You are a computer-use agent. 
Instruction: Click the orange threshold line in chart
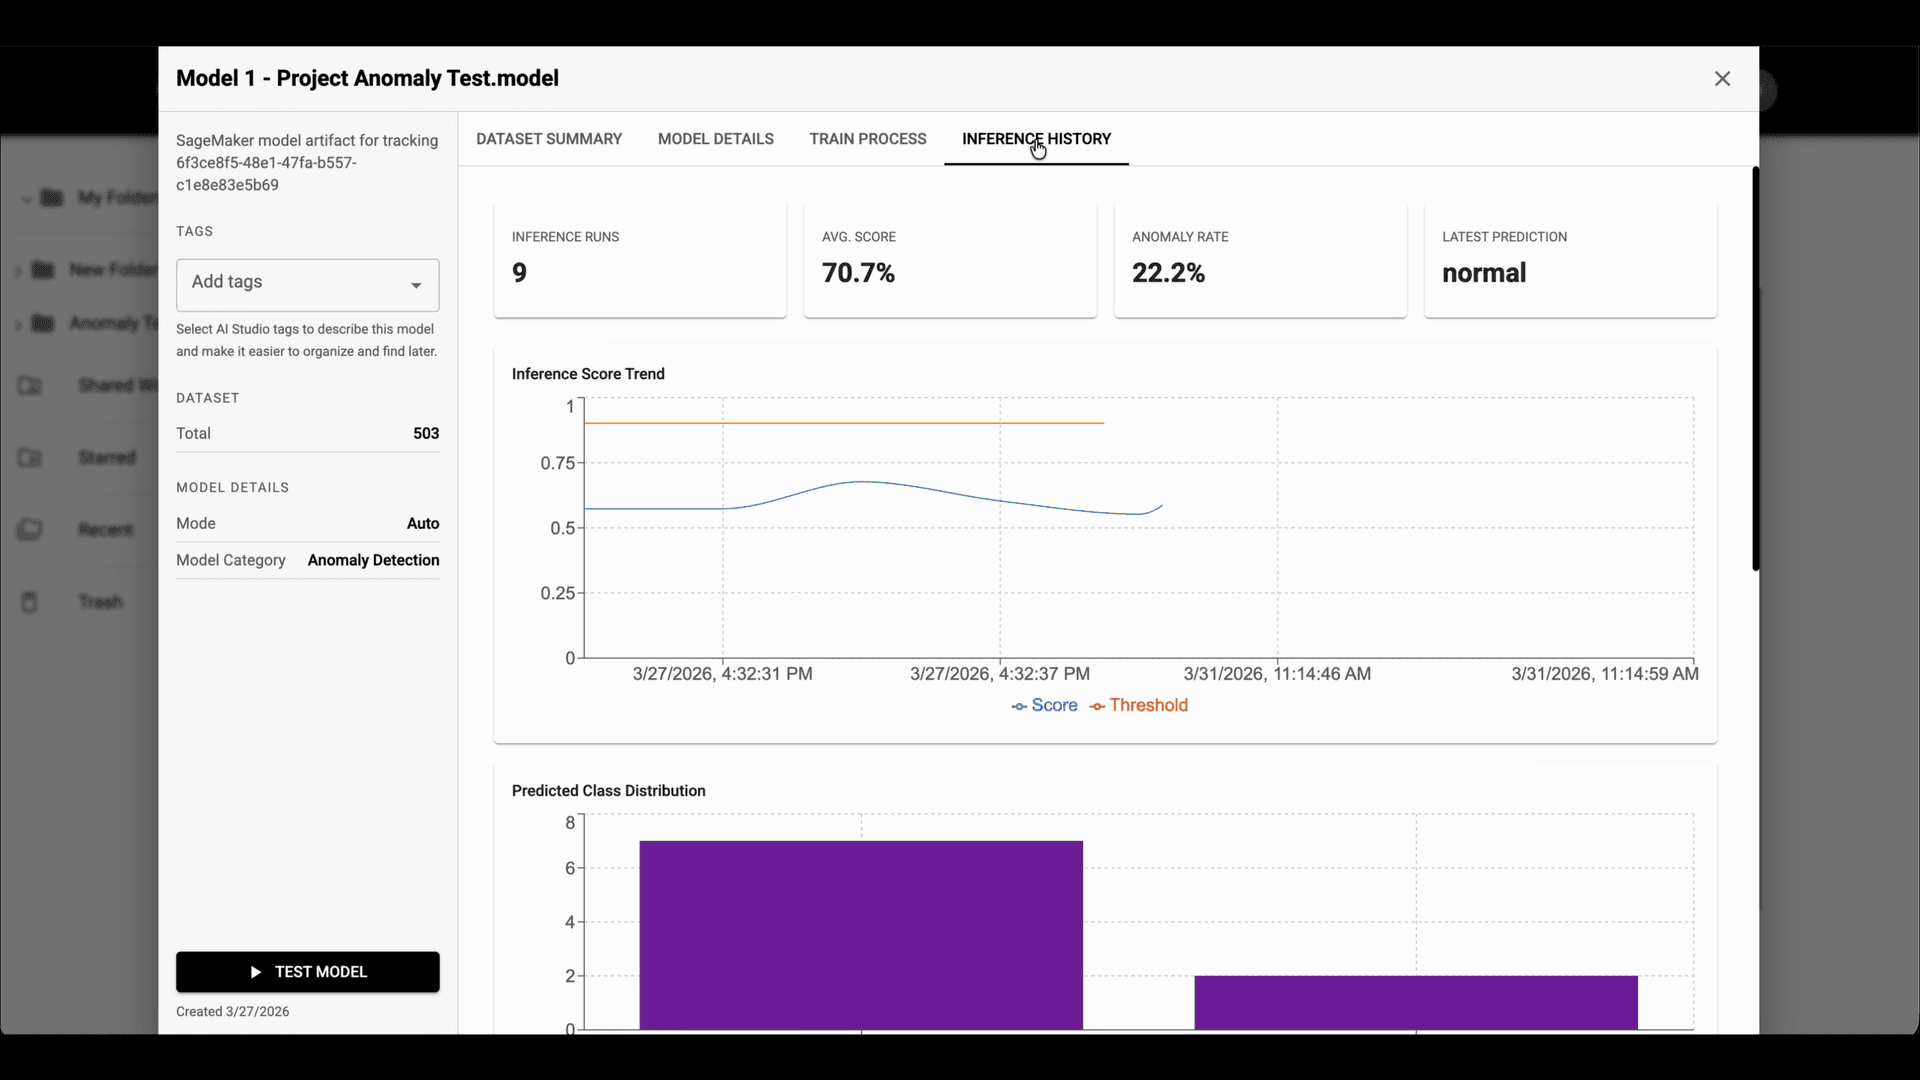tap(850, 423)
